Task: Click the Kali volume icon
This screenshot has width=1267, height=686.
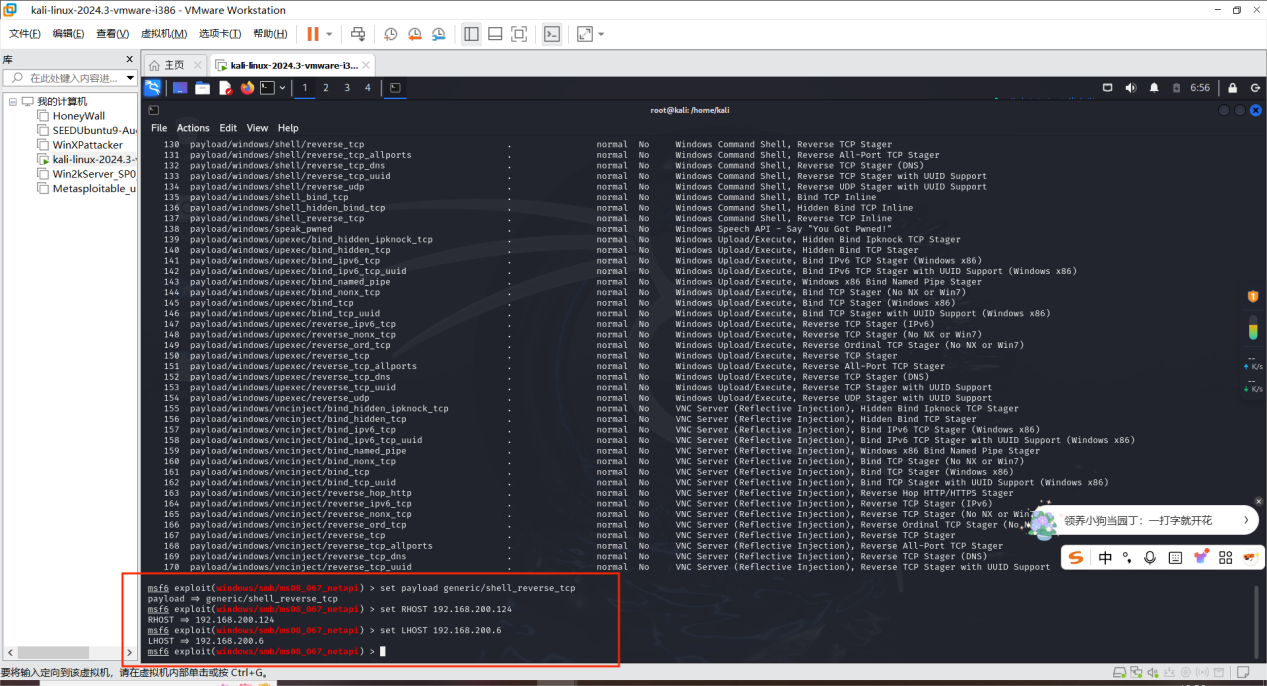Action: tap(1131, 88)
